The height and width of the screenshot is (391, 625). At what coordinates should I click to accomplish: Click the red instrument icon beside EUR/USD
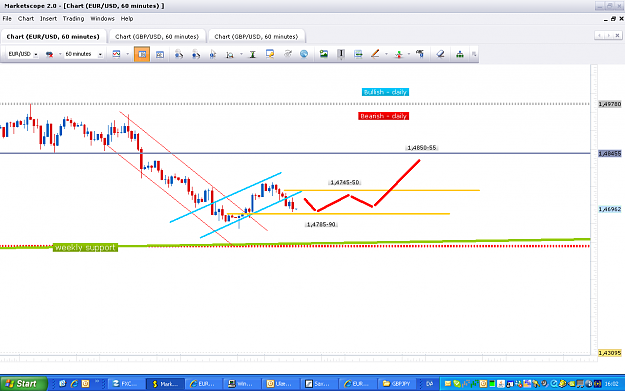(x=49, y=54)
